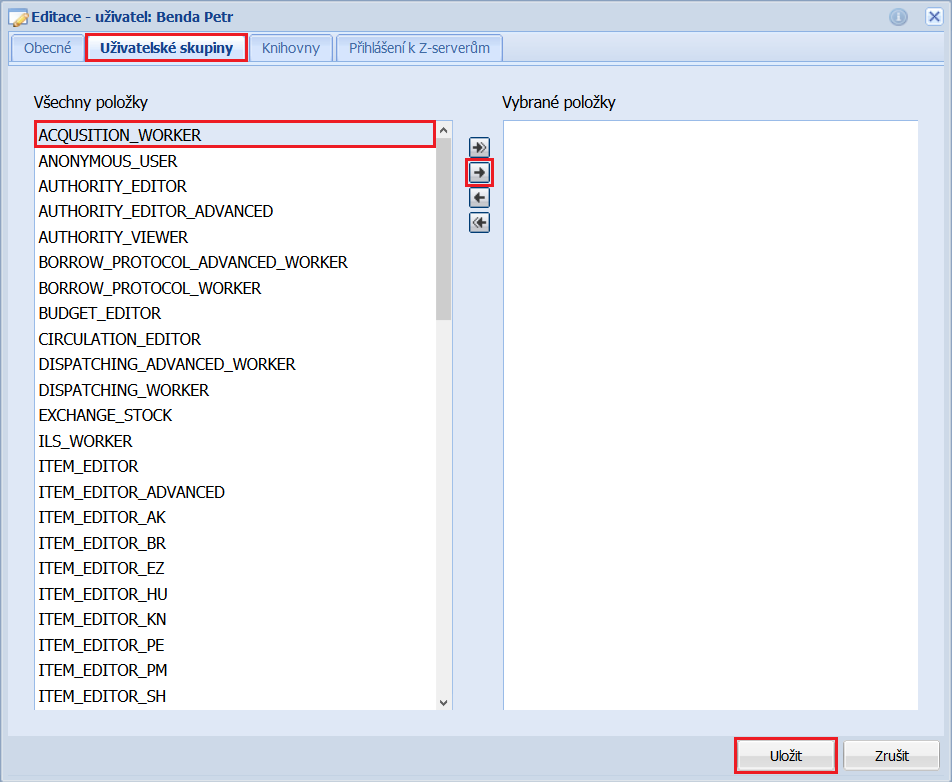Click the info icon in the title bar
Screen dimensions: 952x782
pos(898,17)
